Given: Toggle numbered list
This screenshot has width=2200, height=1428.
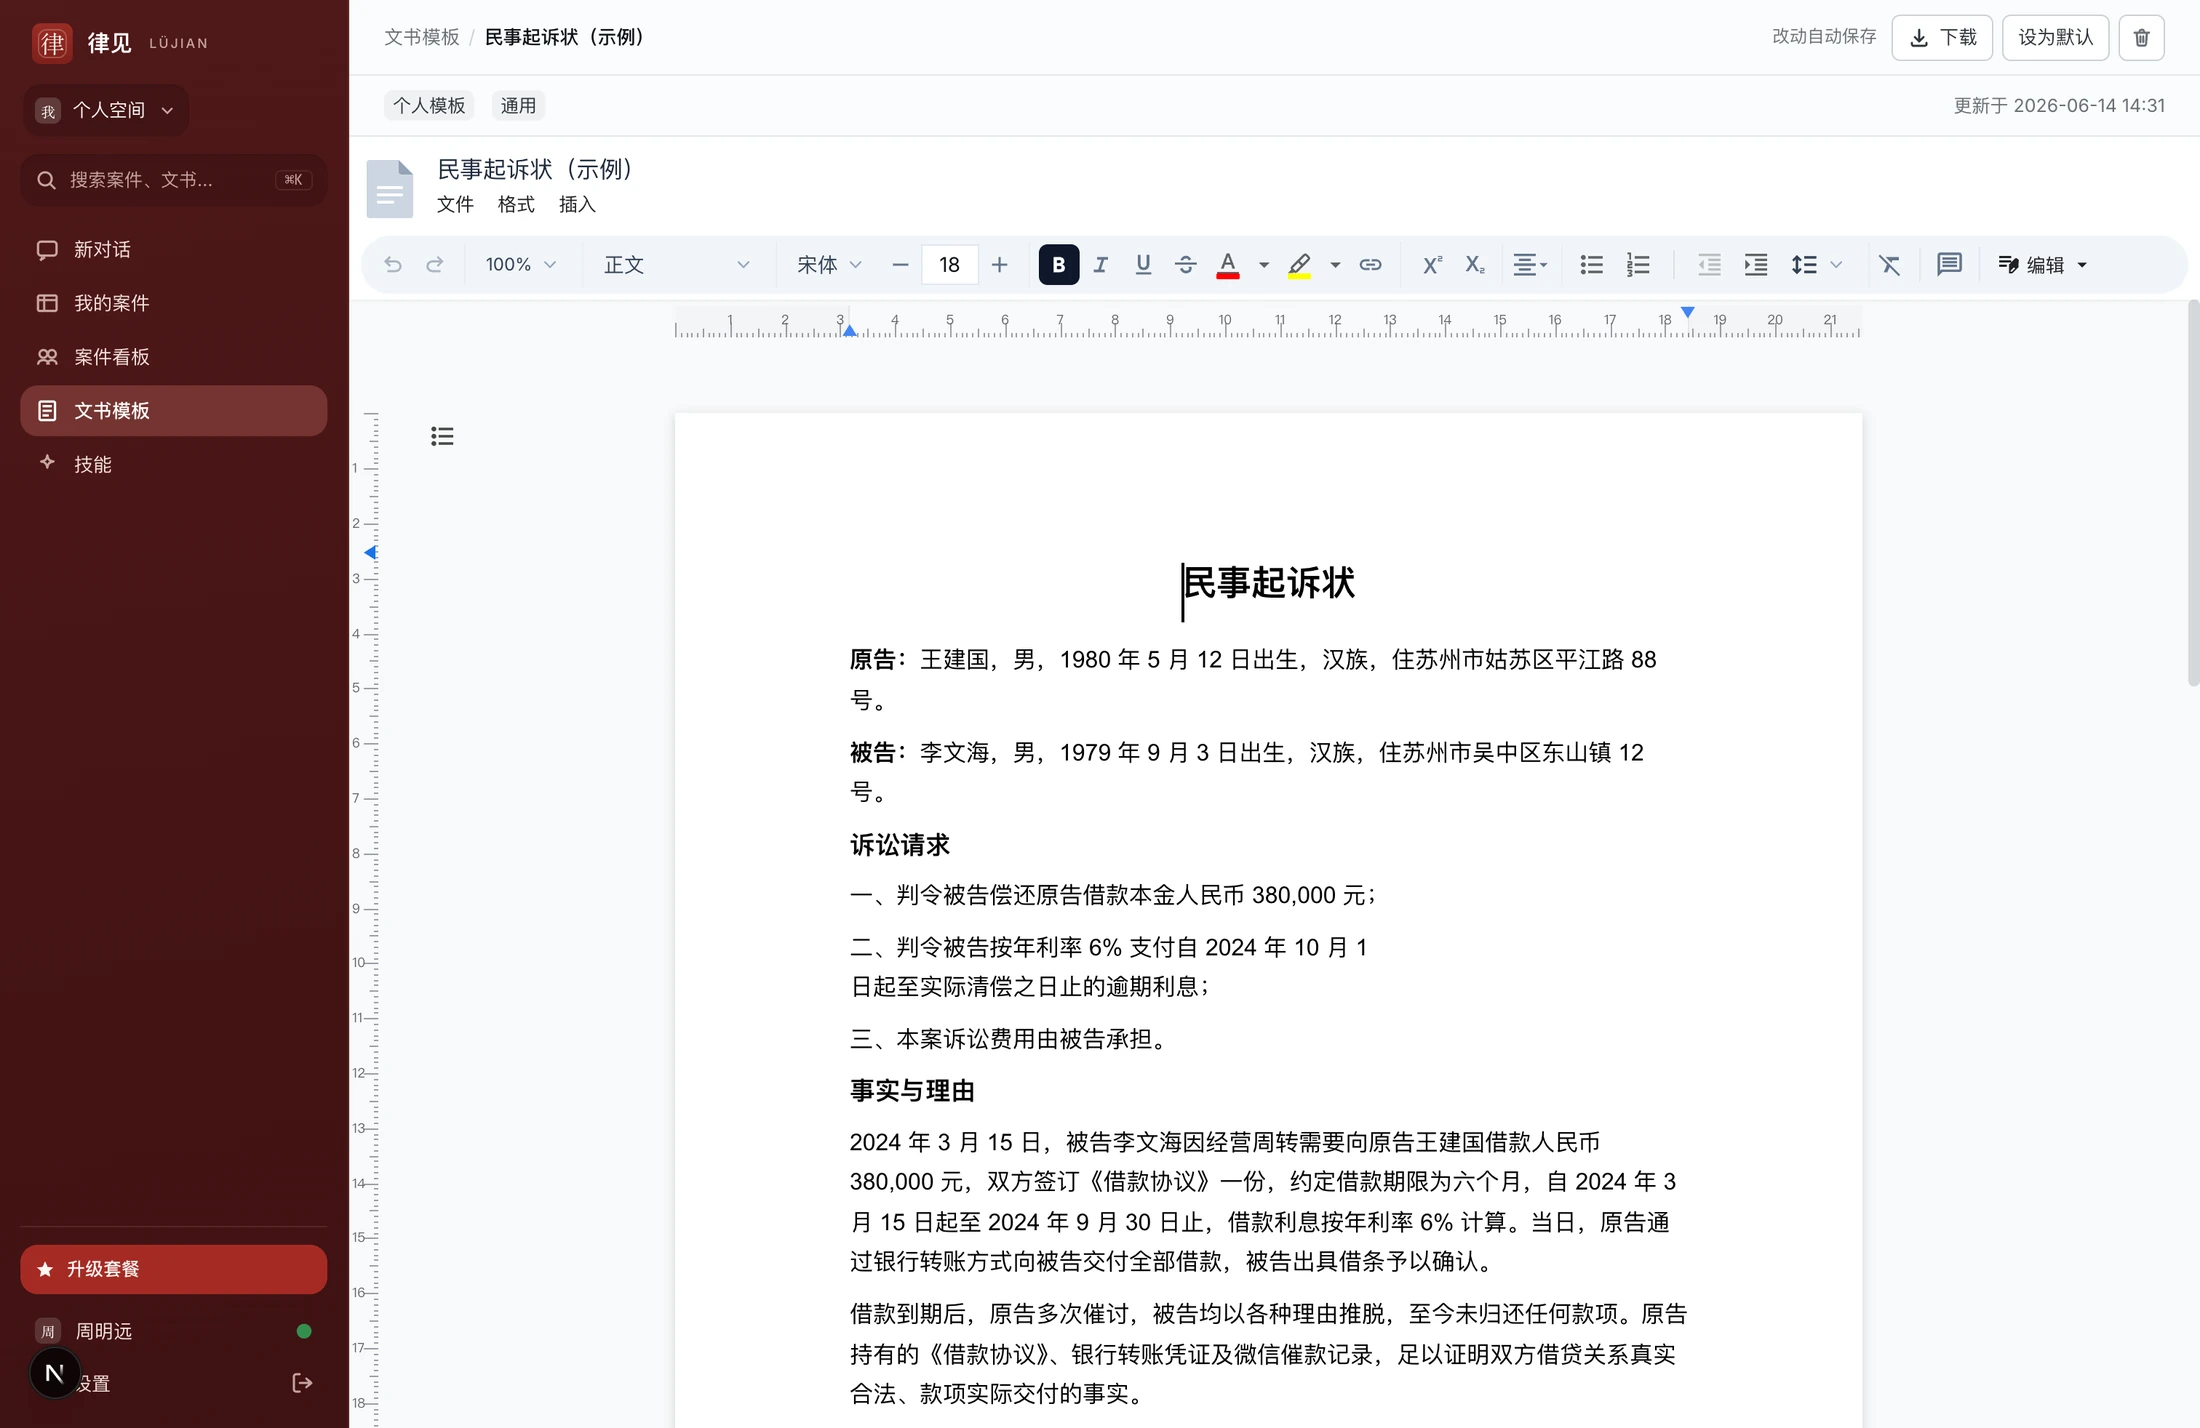Looking at the screenshot, I should pyautogui.click(x=1638, y=265).
